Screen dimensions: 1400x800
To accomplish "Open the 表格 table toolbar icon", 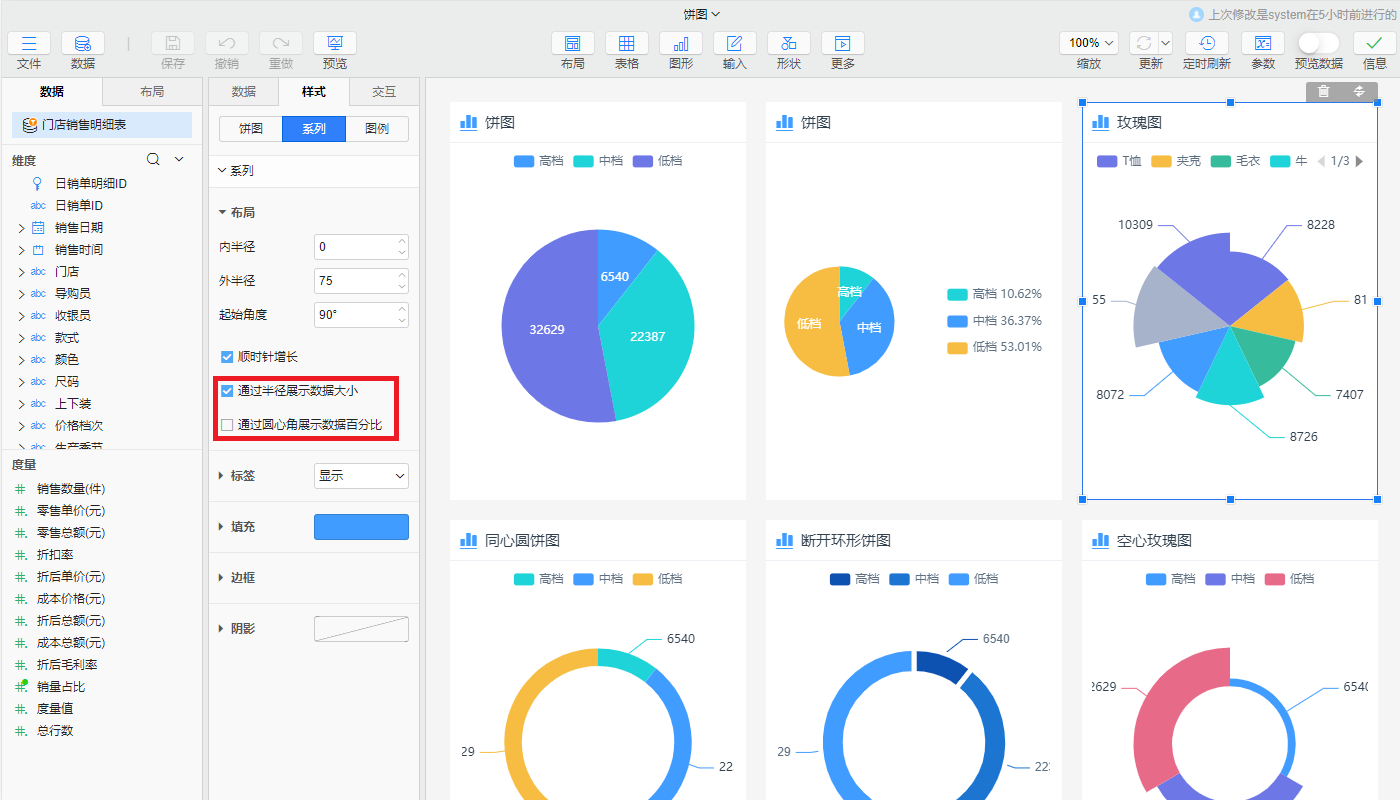I will (x=627, y=43).
